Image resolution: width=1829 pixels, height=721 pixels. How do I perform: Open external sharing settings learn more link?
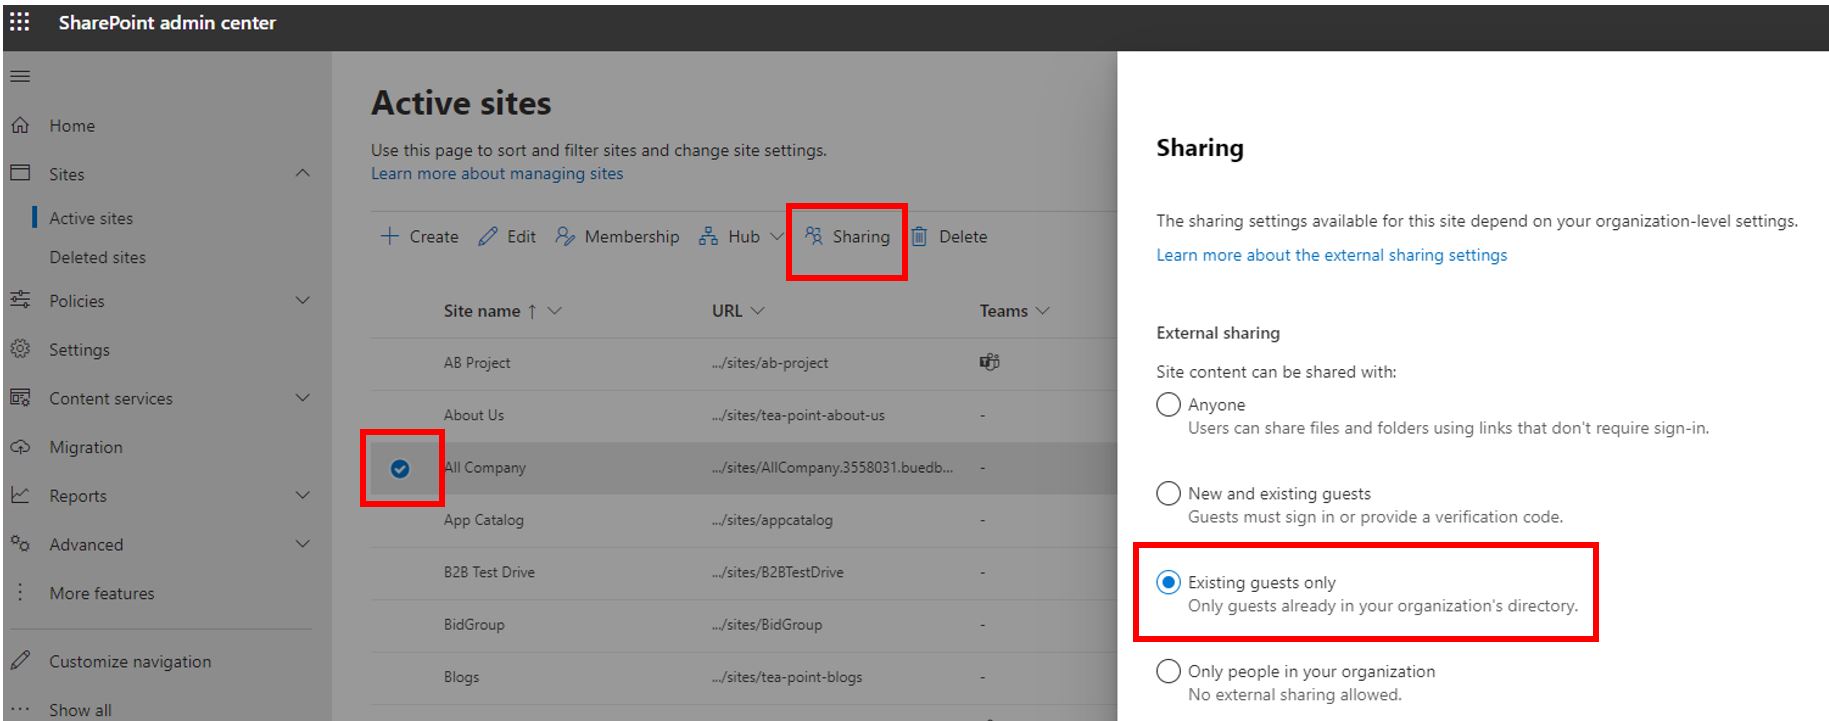[1331, 255]
